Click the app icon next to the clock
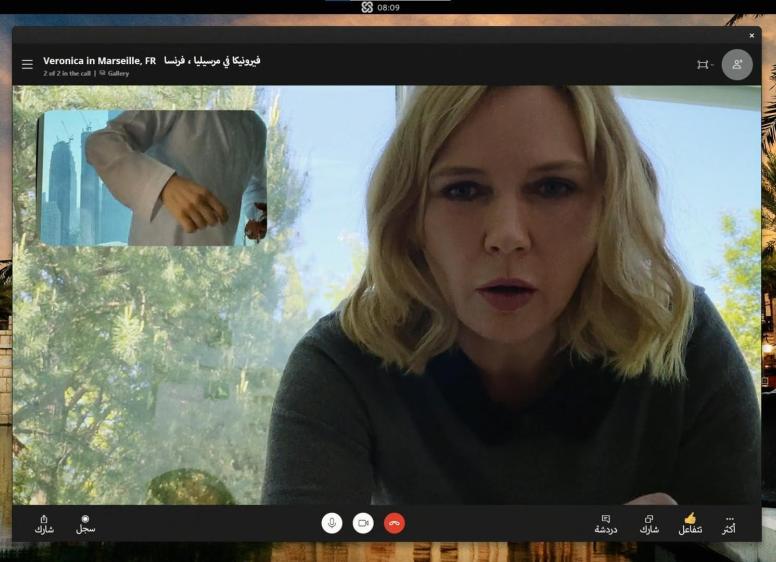Image resolution: width=776 pixels, height=562 pixels. [367, 7]
